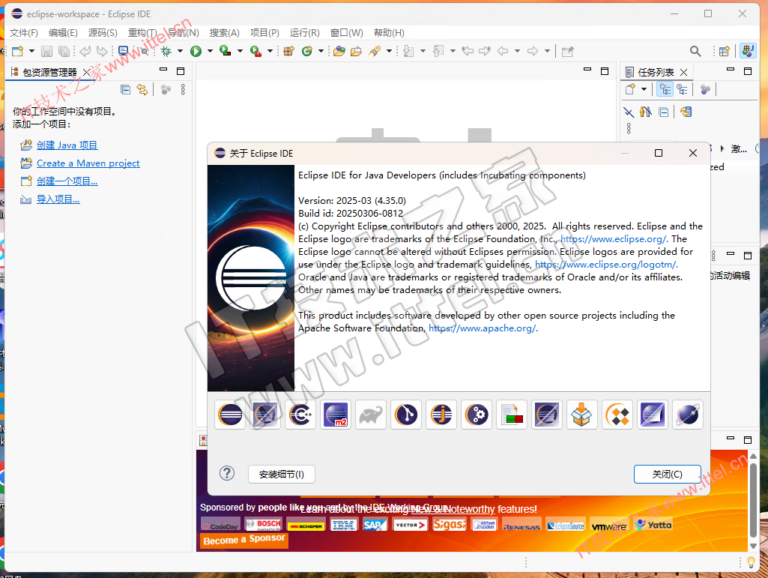Click the 安装细节(I) button
This screenshot has width=768, height=578.
click(x=281, y=474)
